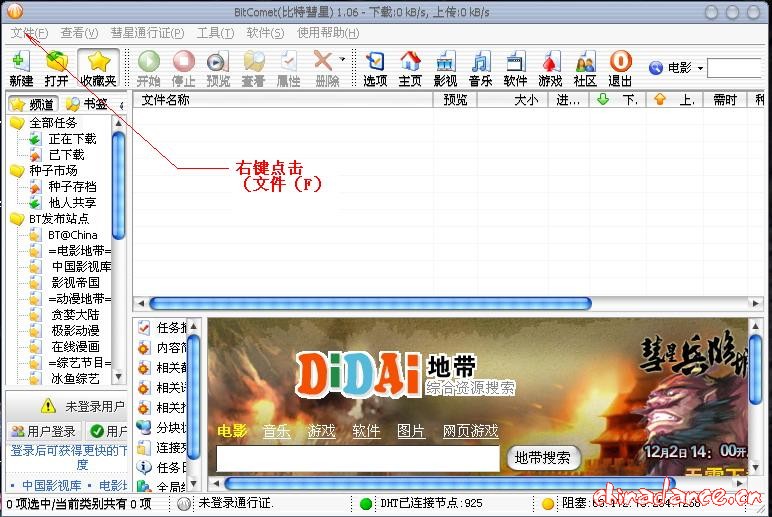772x517 pixels.
Task: Click the 退出 (Exit) toolbar icon
Action: tap(620, 68)
